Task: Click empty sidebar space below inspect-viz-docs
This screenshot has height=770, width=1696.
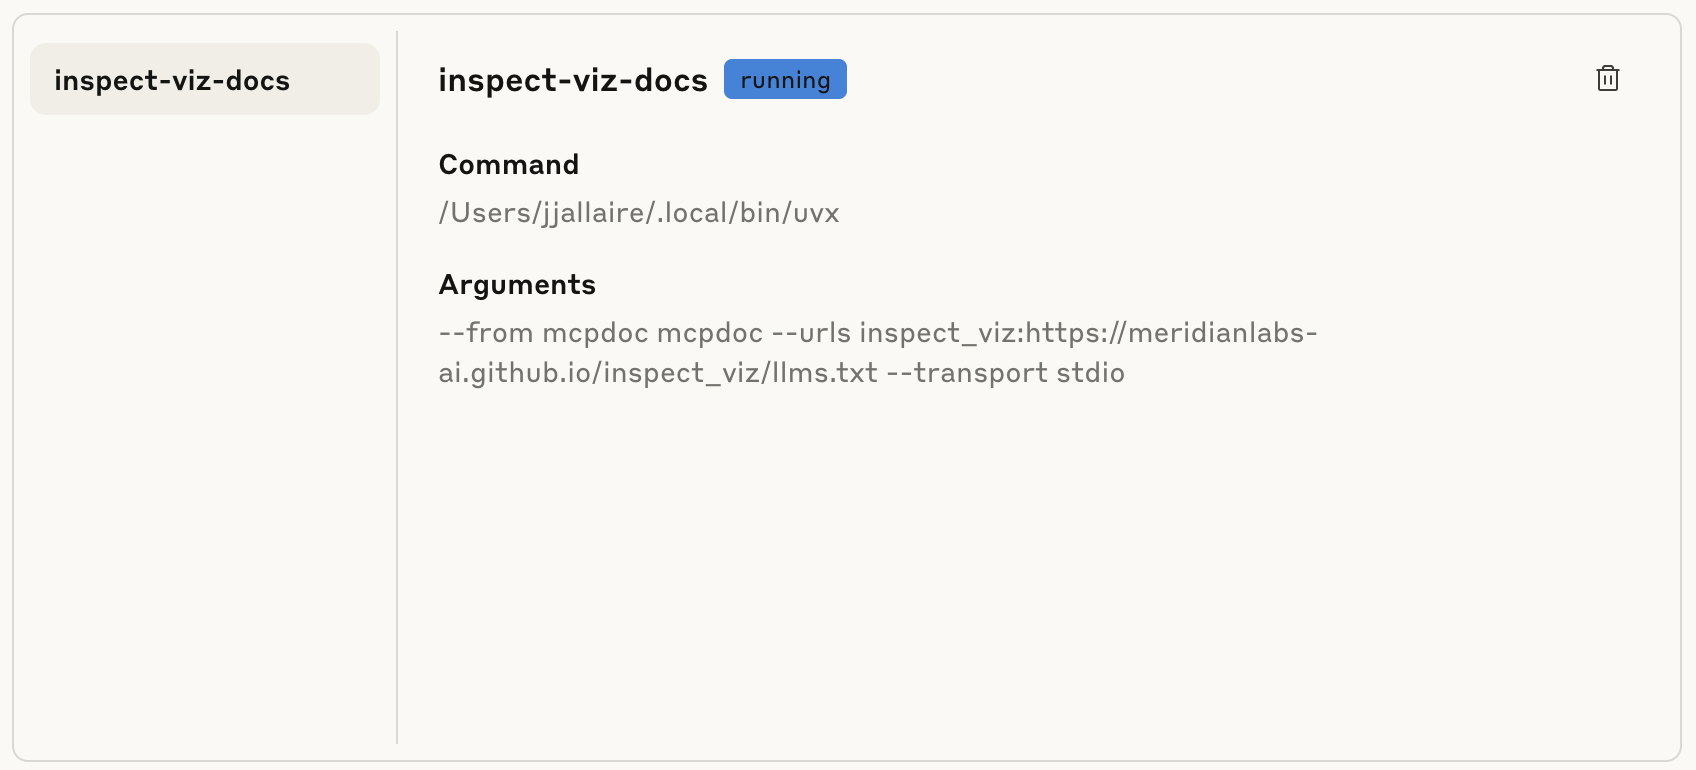Action: (x=205, y=430)
